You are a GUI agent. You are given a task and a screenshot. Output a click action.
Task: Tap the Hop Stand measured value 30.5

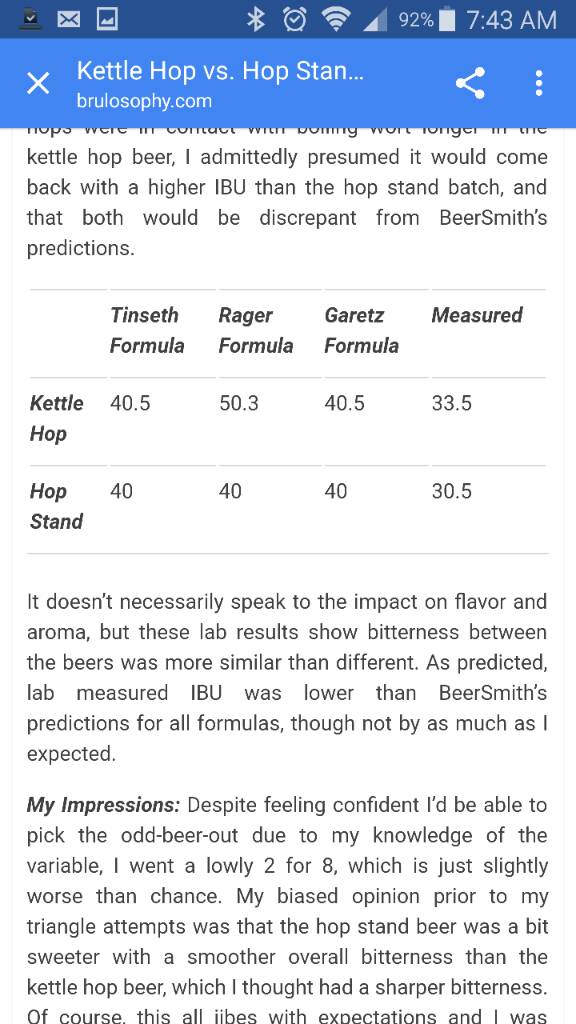point(451,491)
